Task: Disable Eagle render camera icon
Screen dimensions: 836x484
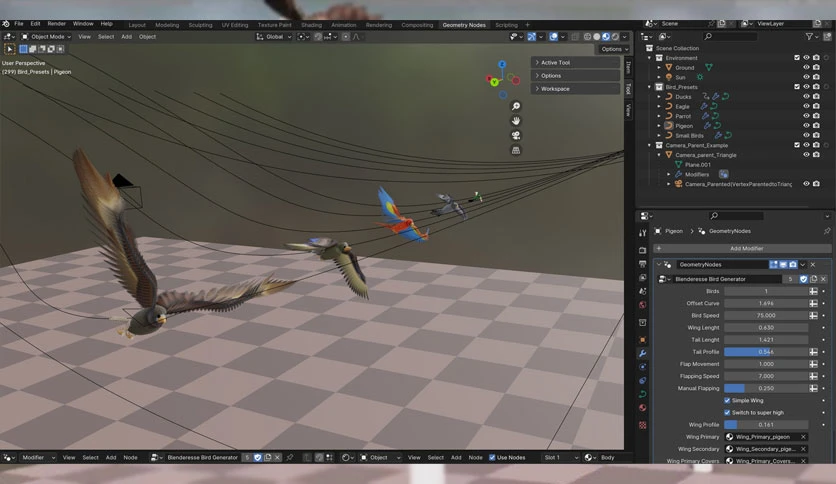Action: (x=816, y=106)
